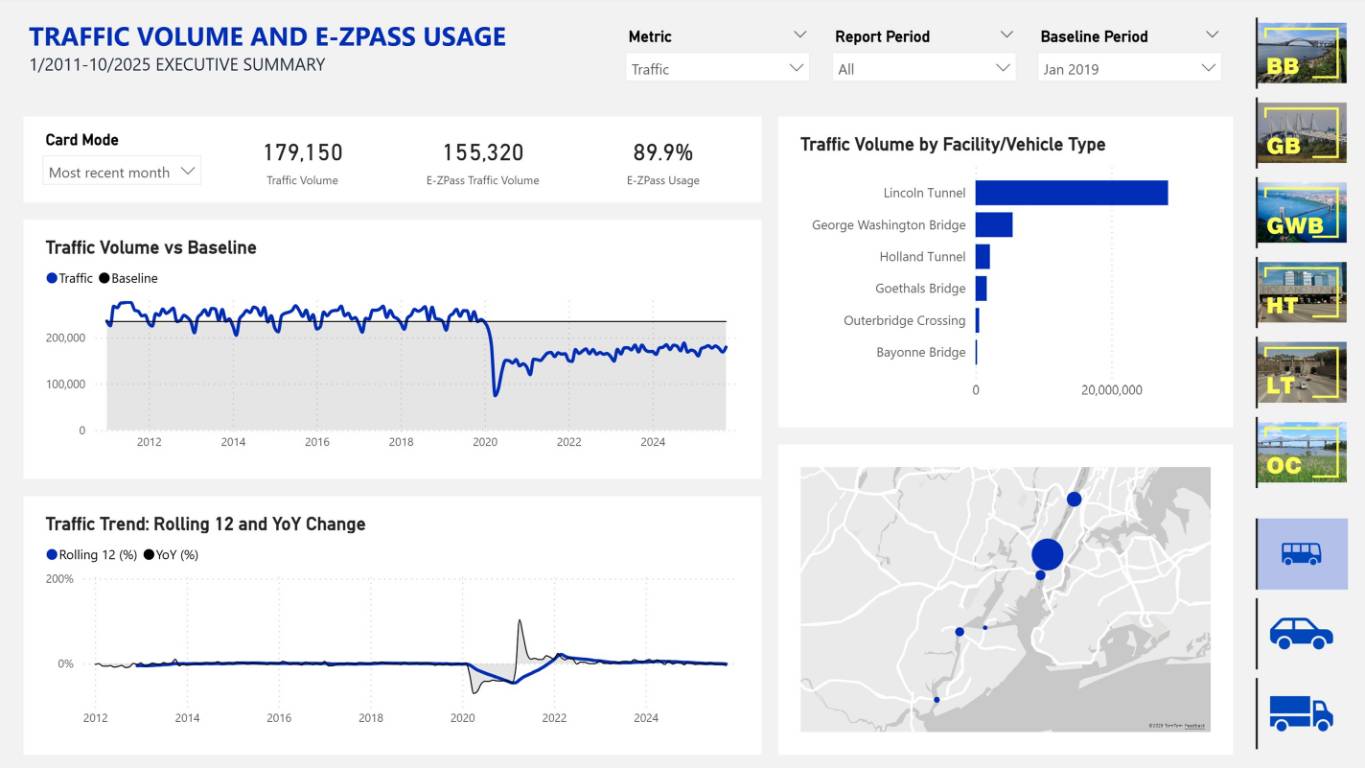Image resolution: width=1365 pixels, height=768 pixels.
Task: Select the OC Outerbridge Crossing icon
Action: (x=1301, y=452)
